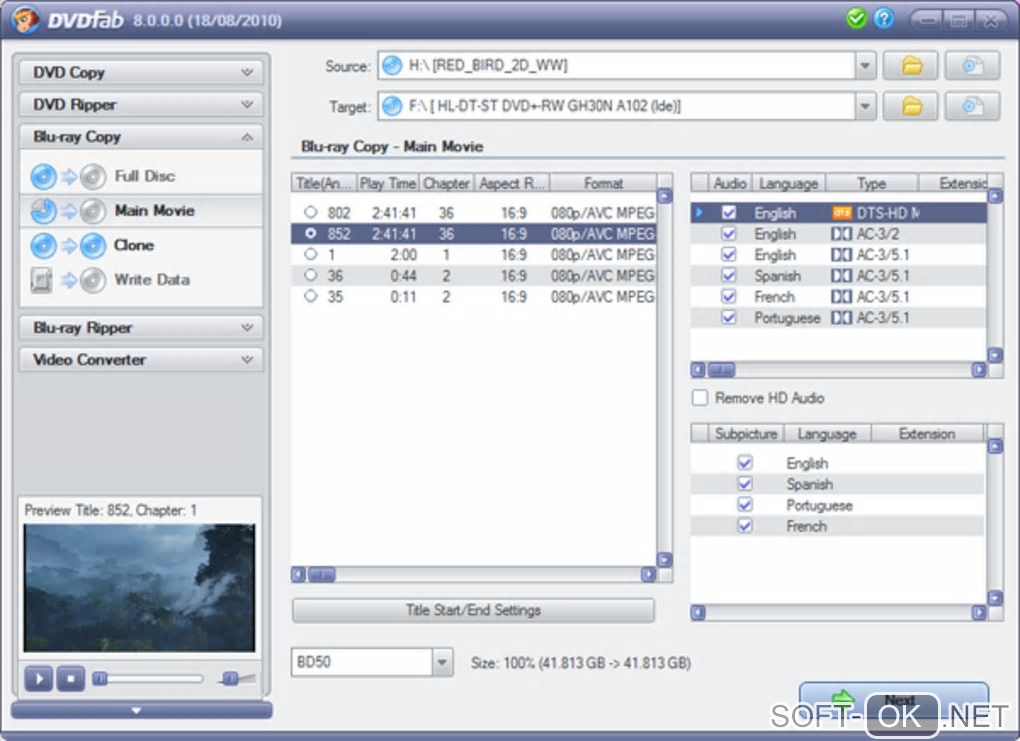
Task: Play the title preview
Action: [x=38, y=679]
